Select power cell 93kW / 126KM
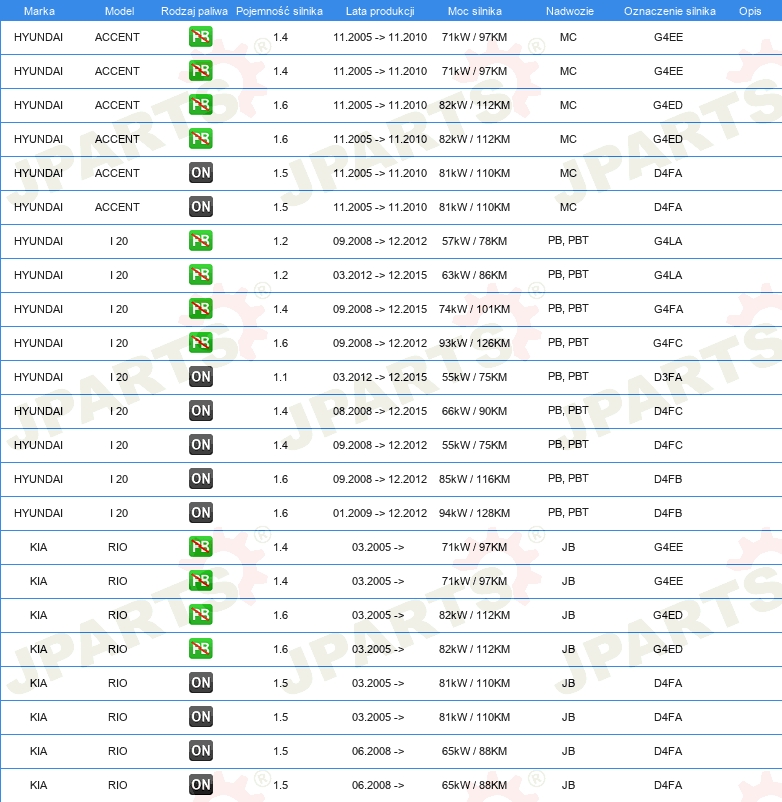 point(475,343)
